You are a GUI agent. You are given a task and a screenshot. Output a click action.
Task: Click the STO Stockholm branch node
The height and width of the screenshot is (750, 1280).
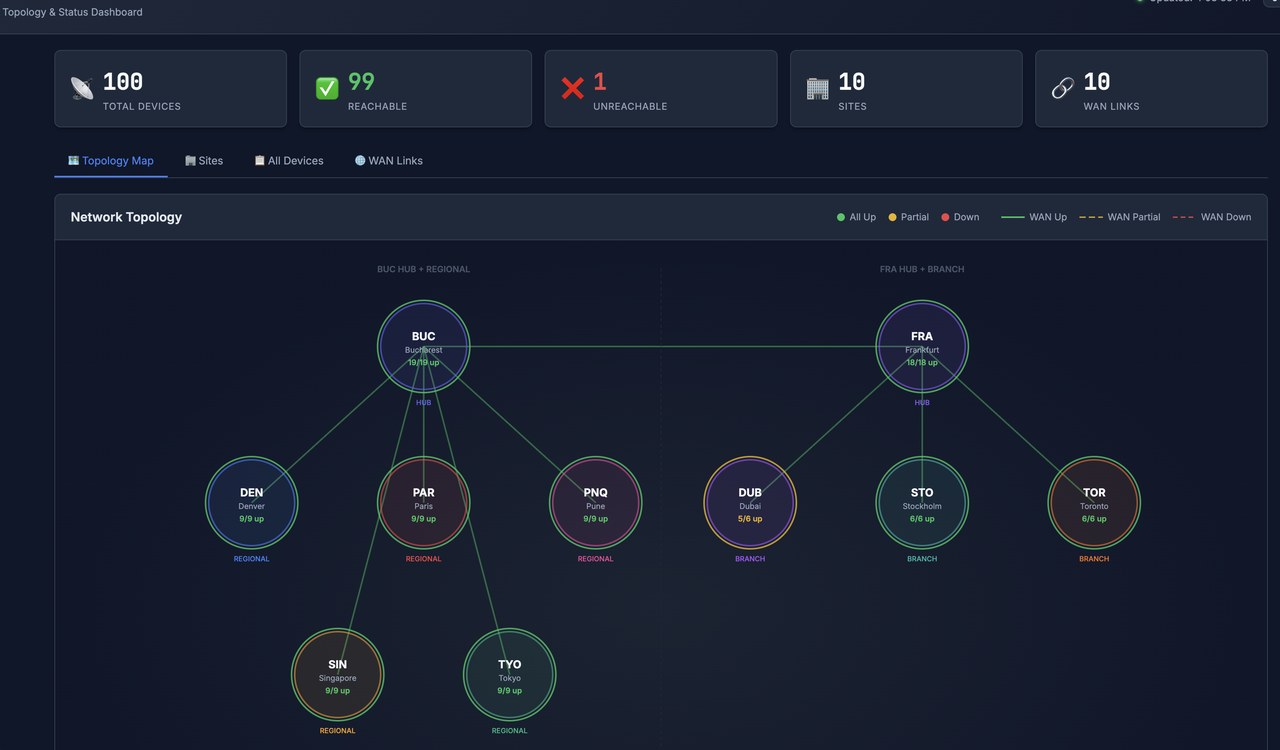tap(922, 503)
